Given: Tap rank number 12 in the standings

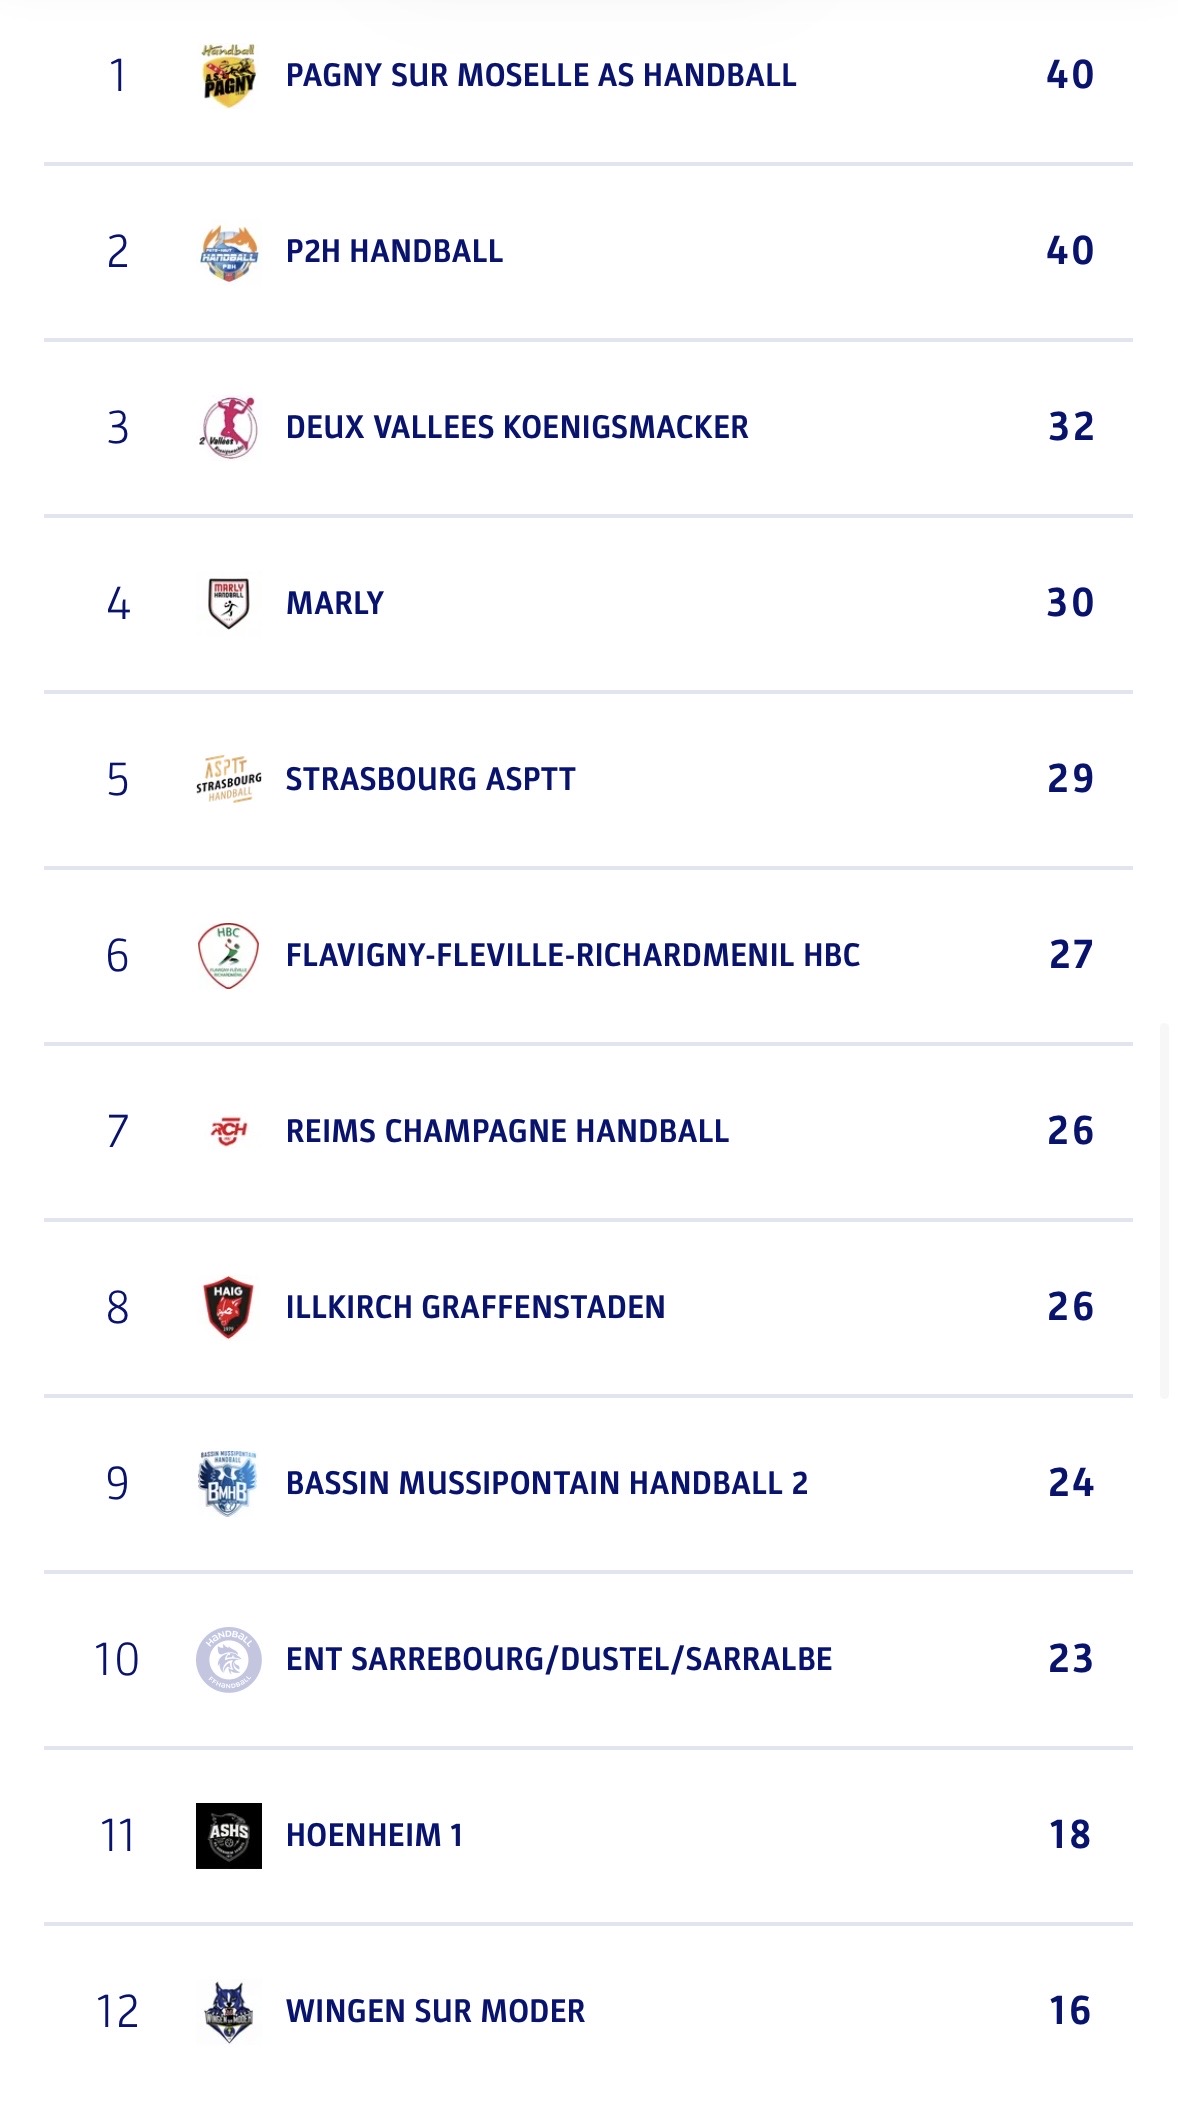Looking at the screenshot, I should click(x=117, y=2012).
